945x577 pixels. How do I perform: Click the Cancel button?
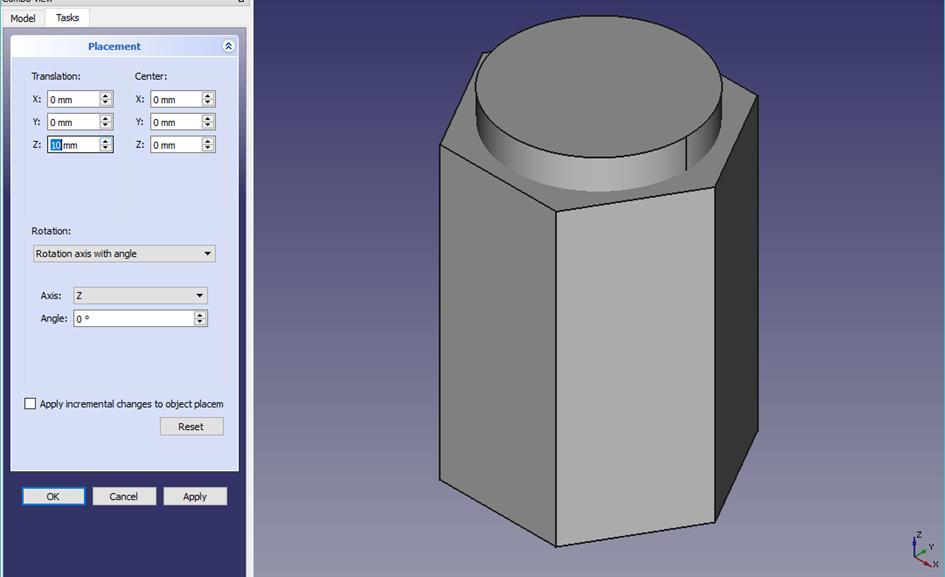coord(124,496)
